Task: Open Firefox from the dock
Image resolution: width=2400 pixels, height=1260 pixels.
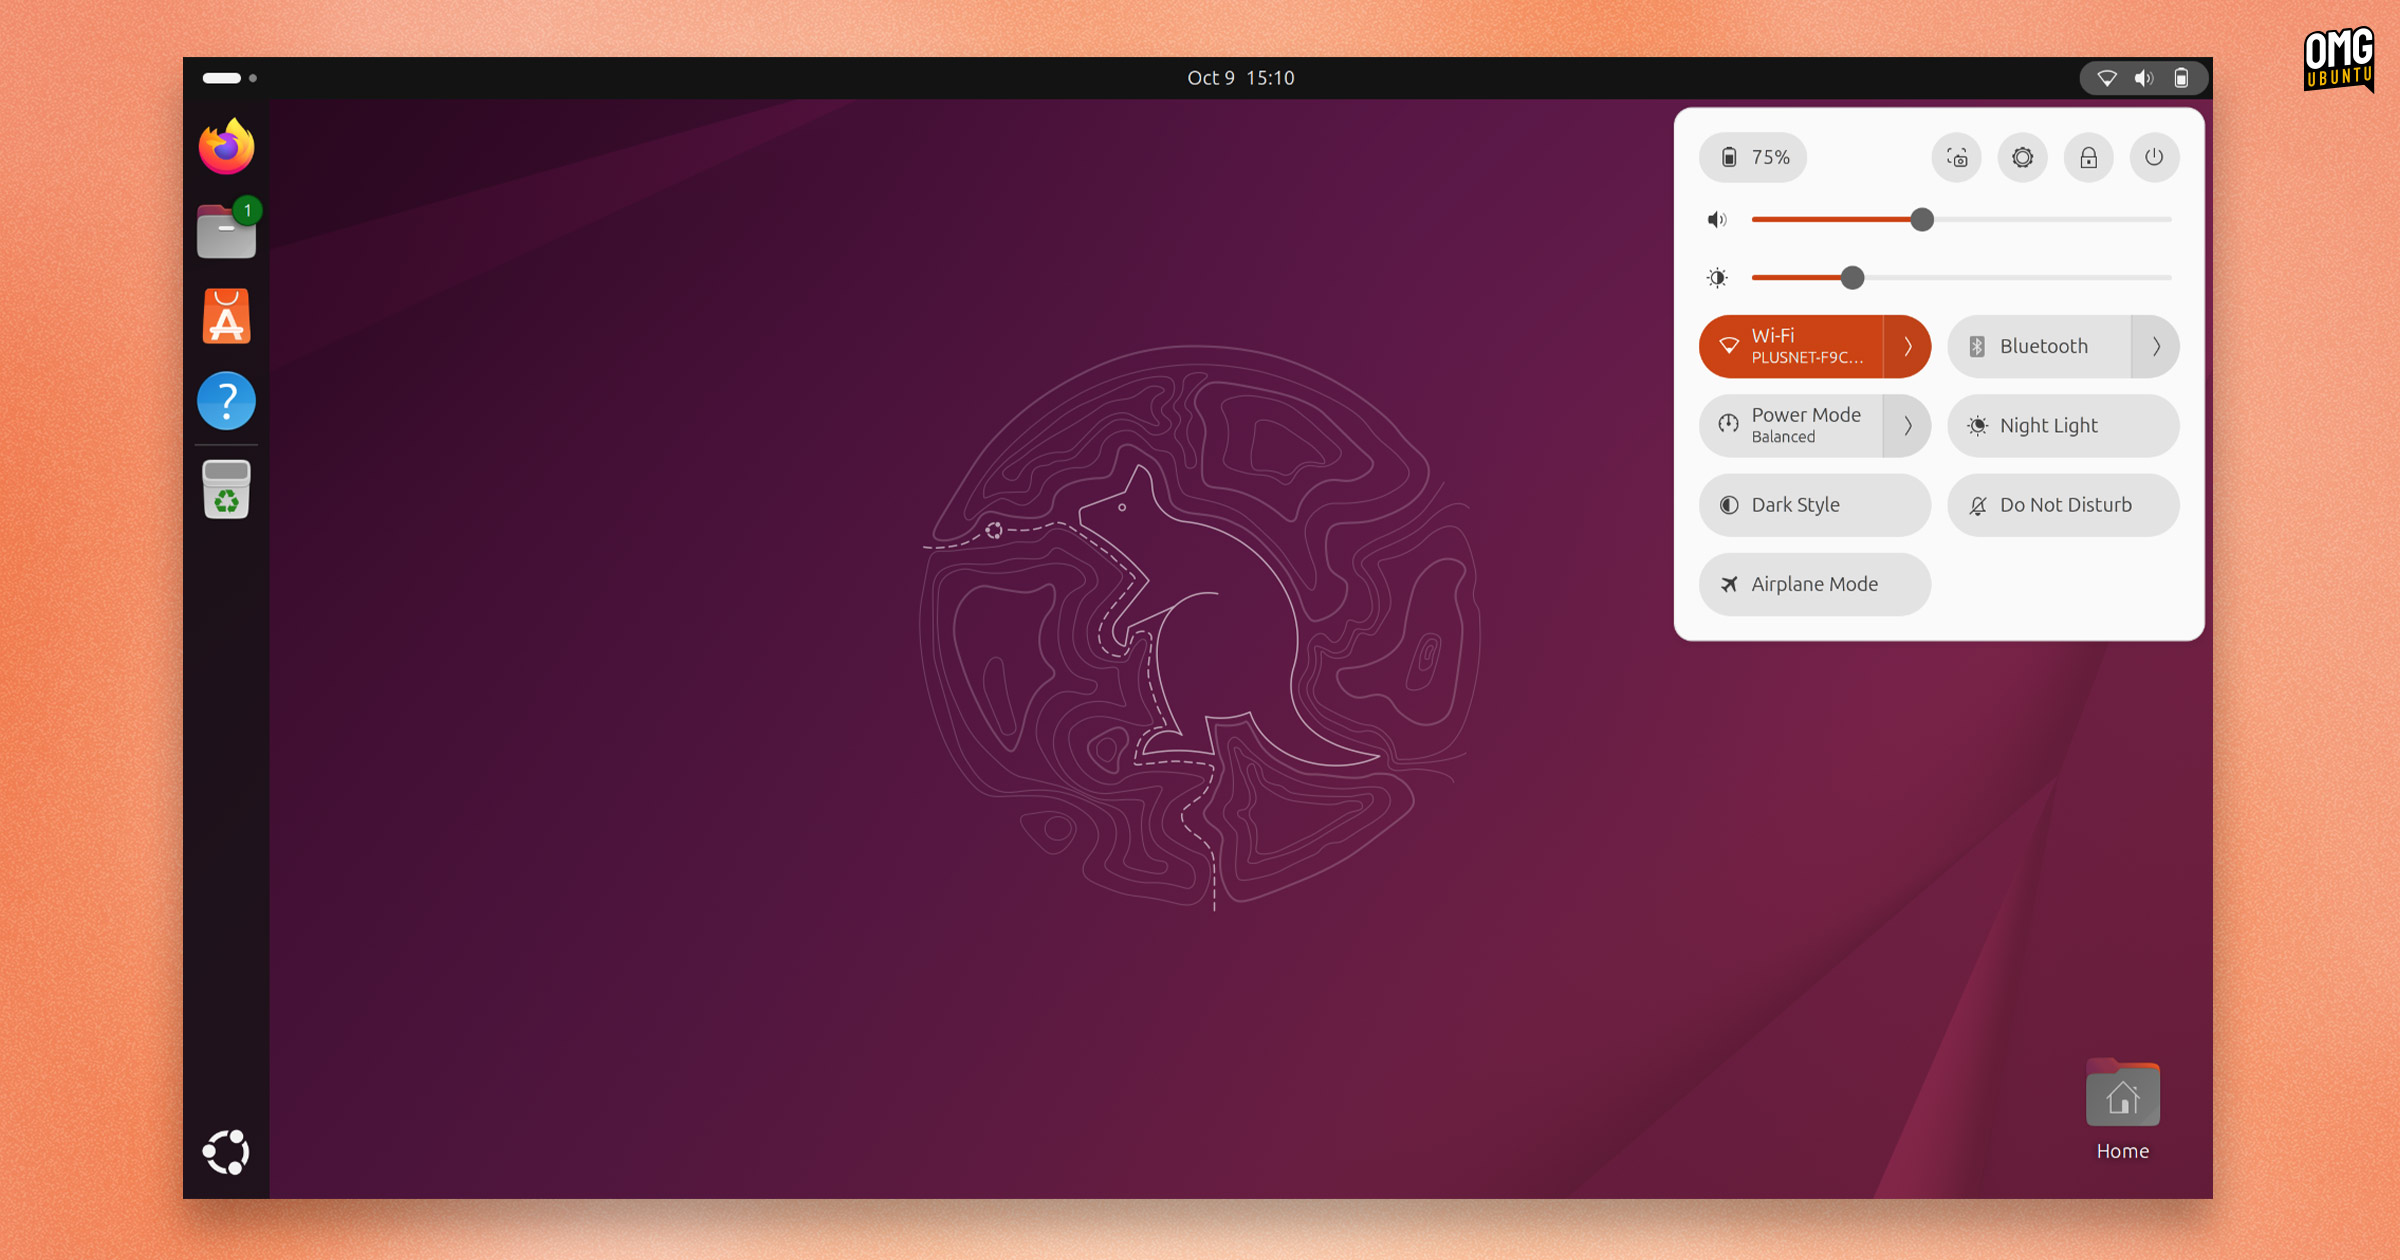Action: click(226, 147)
